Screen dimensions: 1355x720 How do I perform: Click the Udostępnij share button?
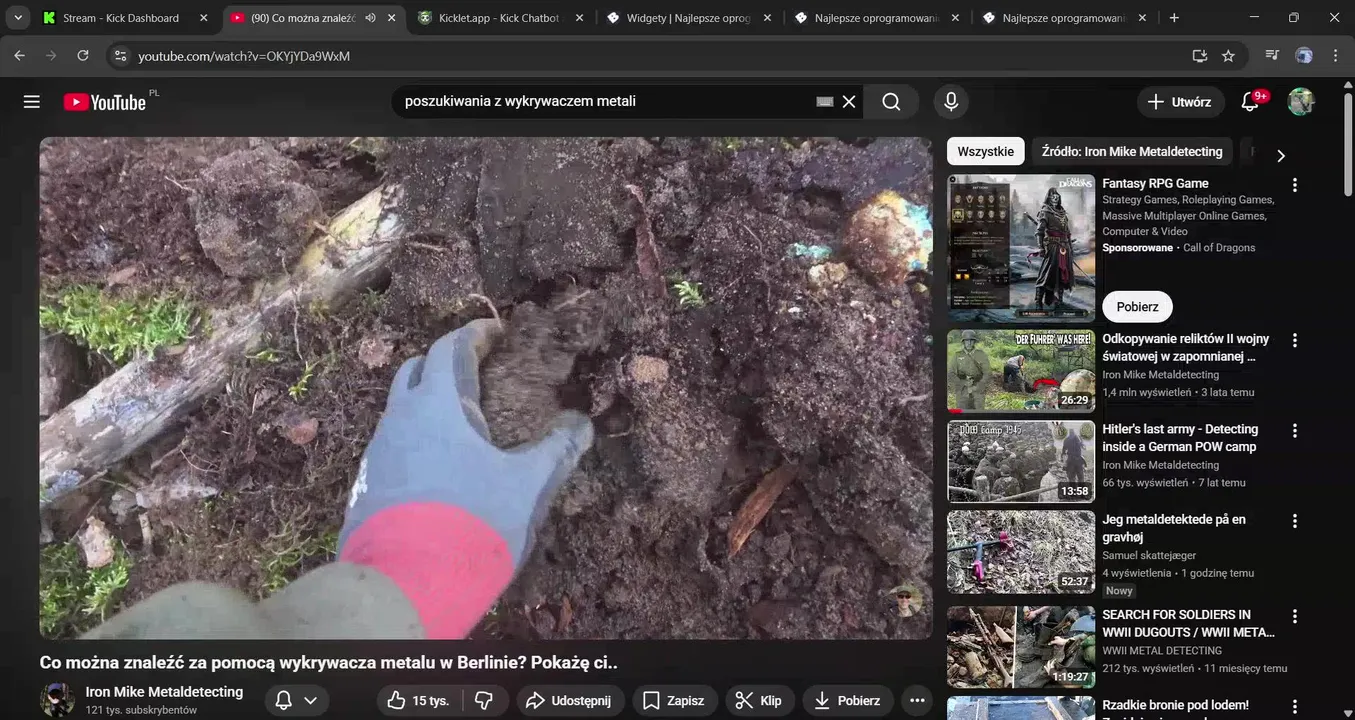point(570,701)
